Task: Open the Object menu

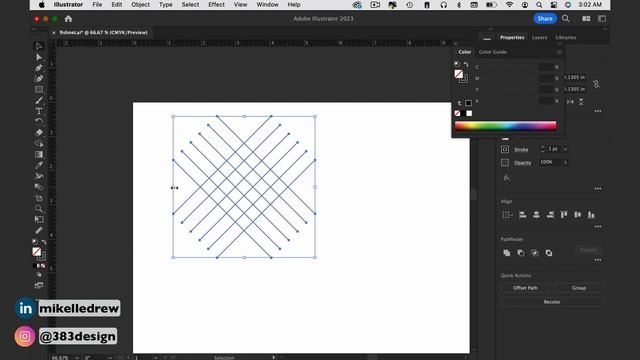Action: pos(140,4)
